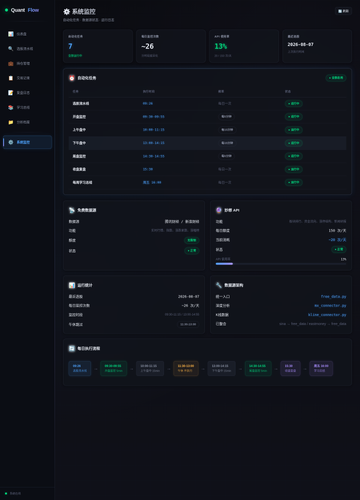Select the gray 10:00-11:25 step in daily flow

point(150,368)
